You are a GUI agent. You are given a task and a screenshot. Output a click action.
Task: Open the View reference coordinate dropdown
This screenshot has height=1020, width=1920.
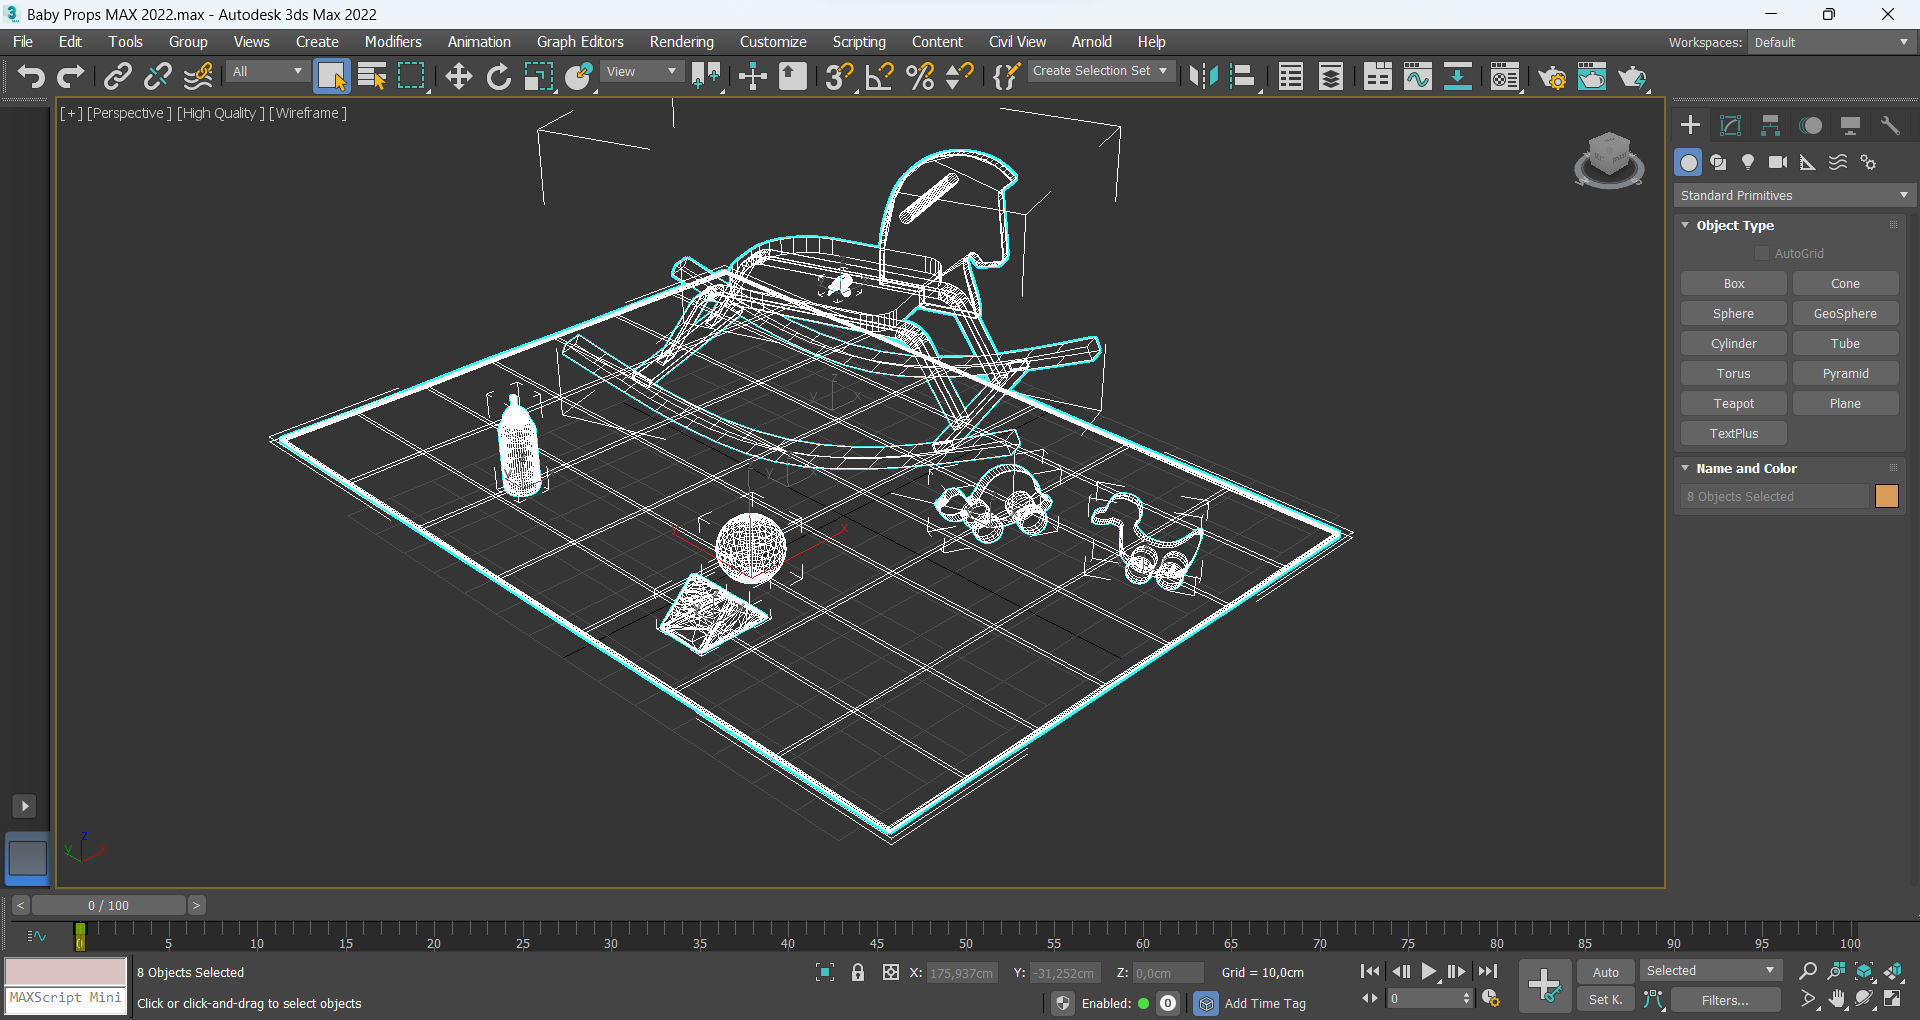click(641, 72)
